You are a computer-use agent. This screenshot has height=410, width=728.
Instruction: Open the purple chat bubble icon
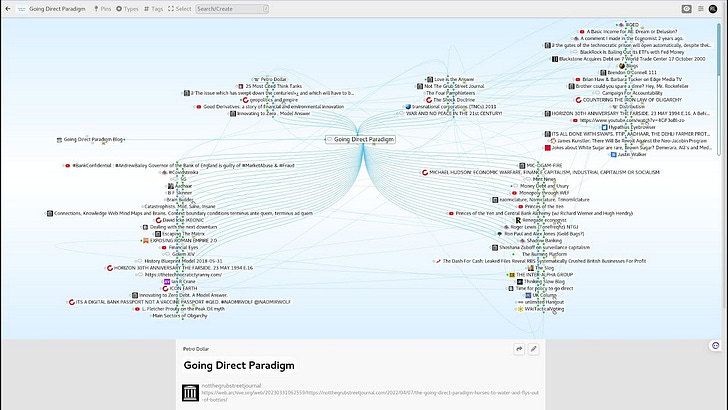click(715, 345)
